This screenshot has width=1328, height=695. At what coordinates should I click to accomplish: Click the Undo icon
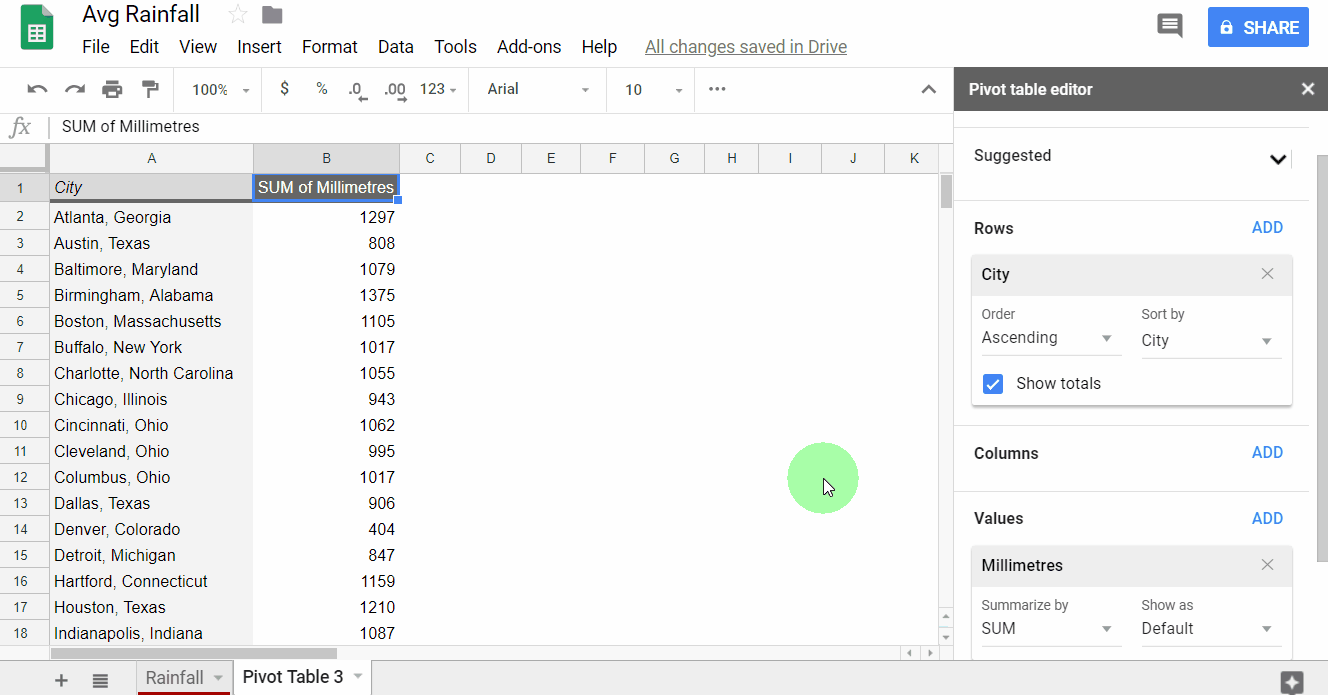37,89
